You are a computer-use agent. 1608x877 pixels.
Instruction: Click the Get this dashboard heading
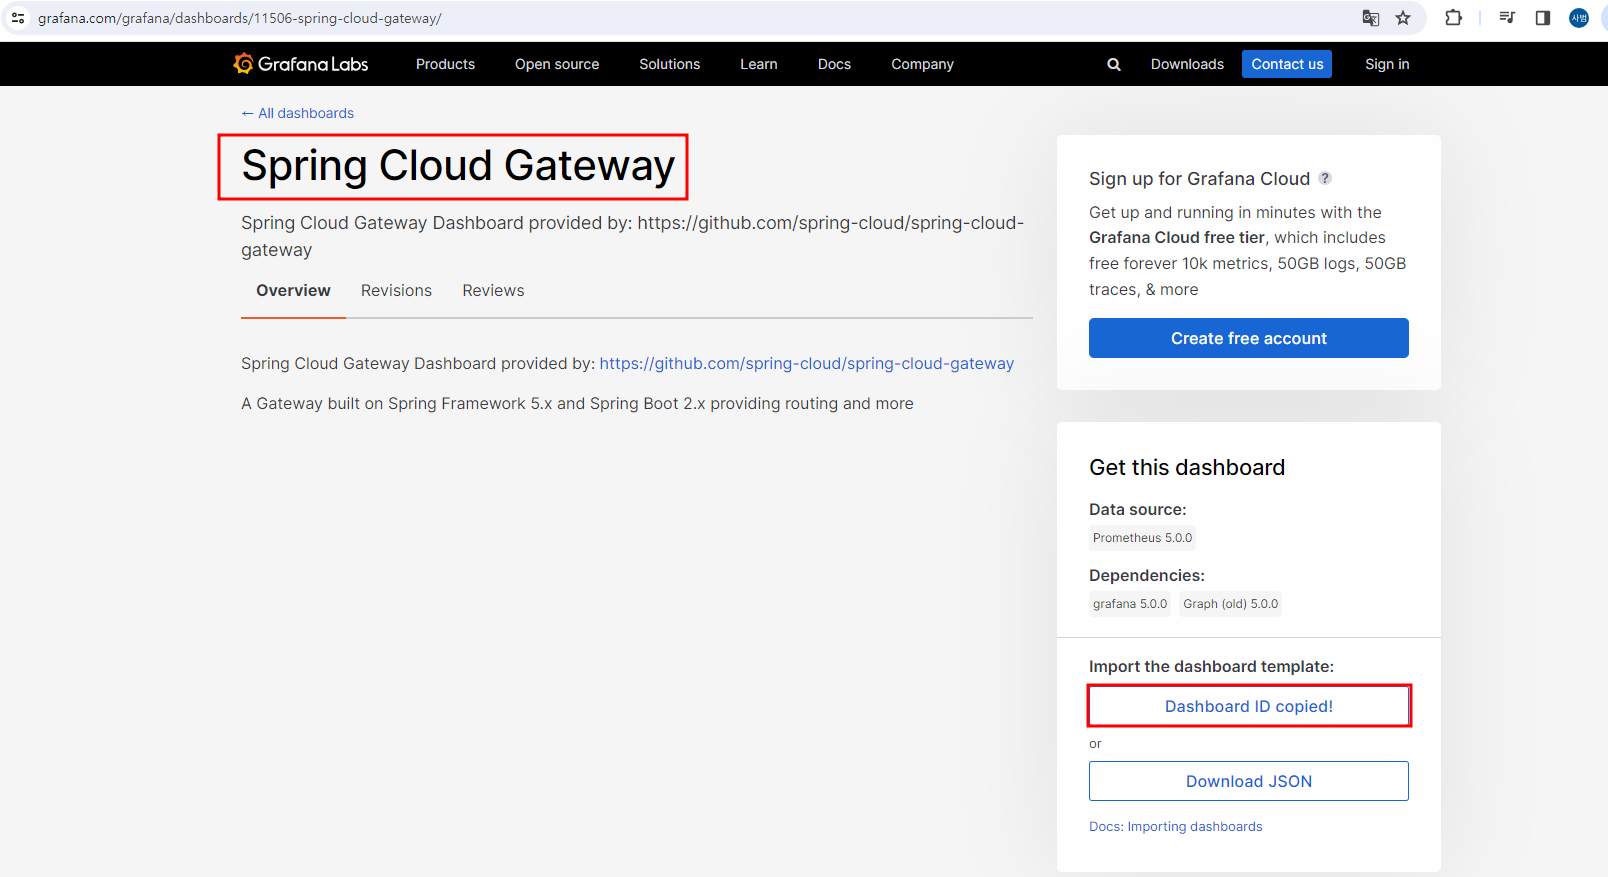click(1187, 467)
